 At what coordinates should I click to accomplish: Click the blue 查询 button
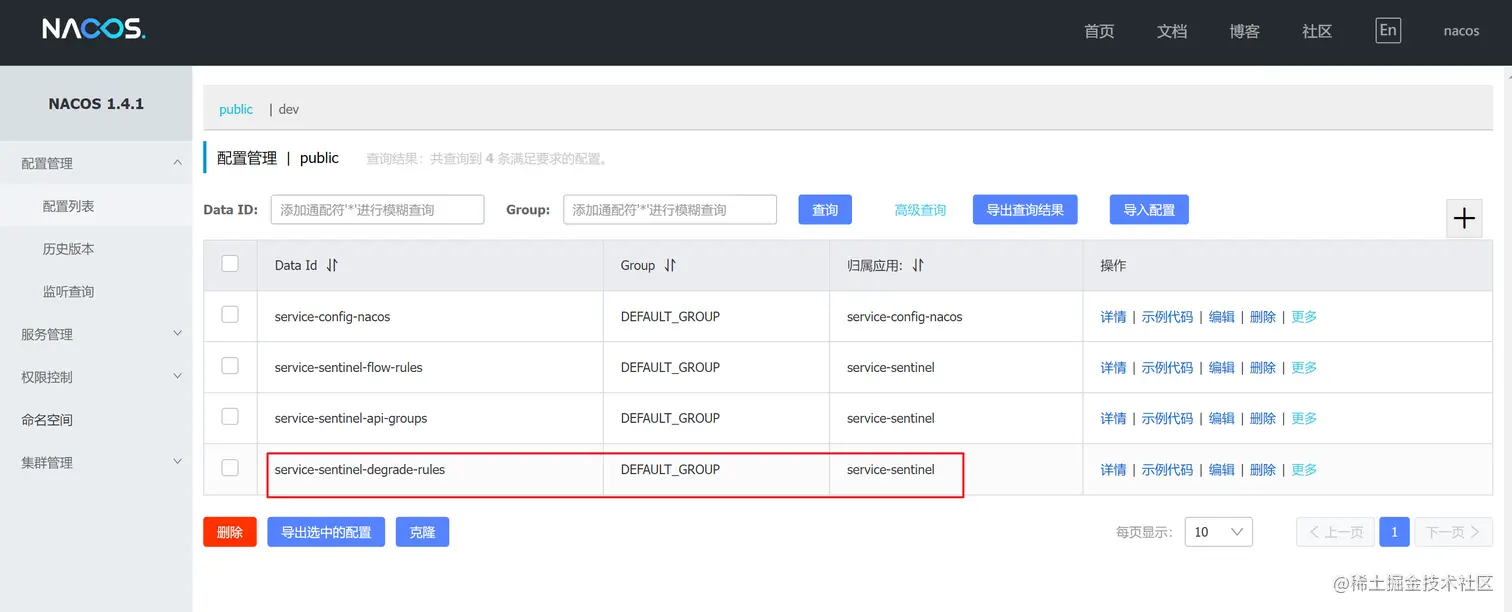tap(825, 210)
